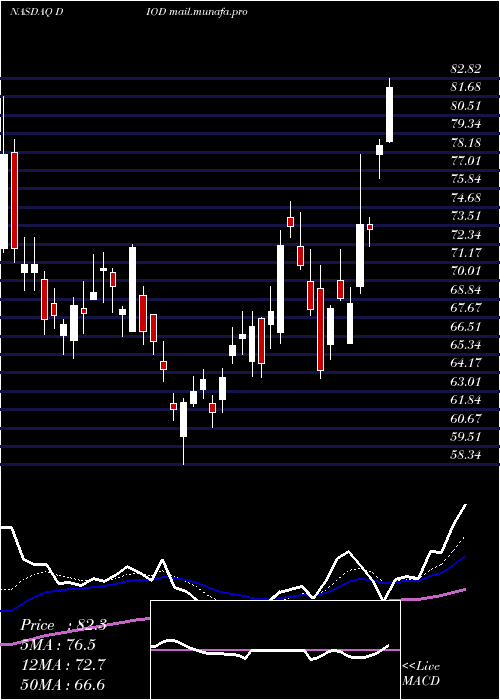Screen dimensions: 500x700
Task: Click the 63.01 price axis label
Action: (x=466, y=382)
